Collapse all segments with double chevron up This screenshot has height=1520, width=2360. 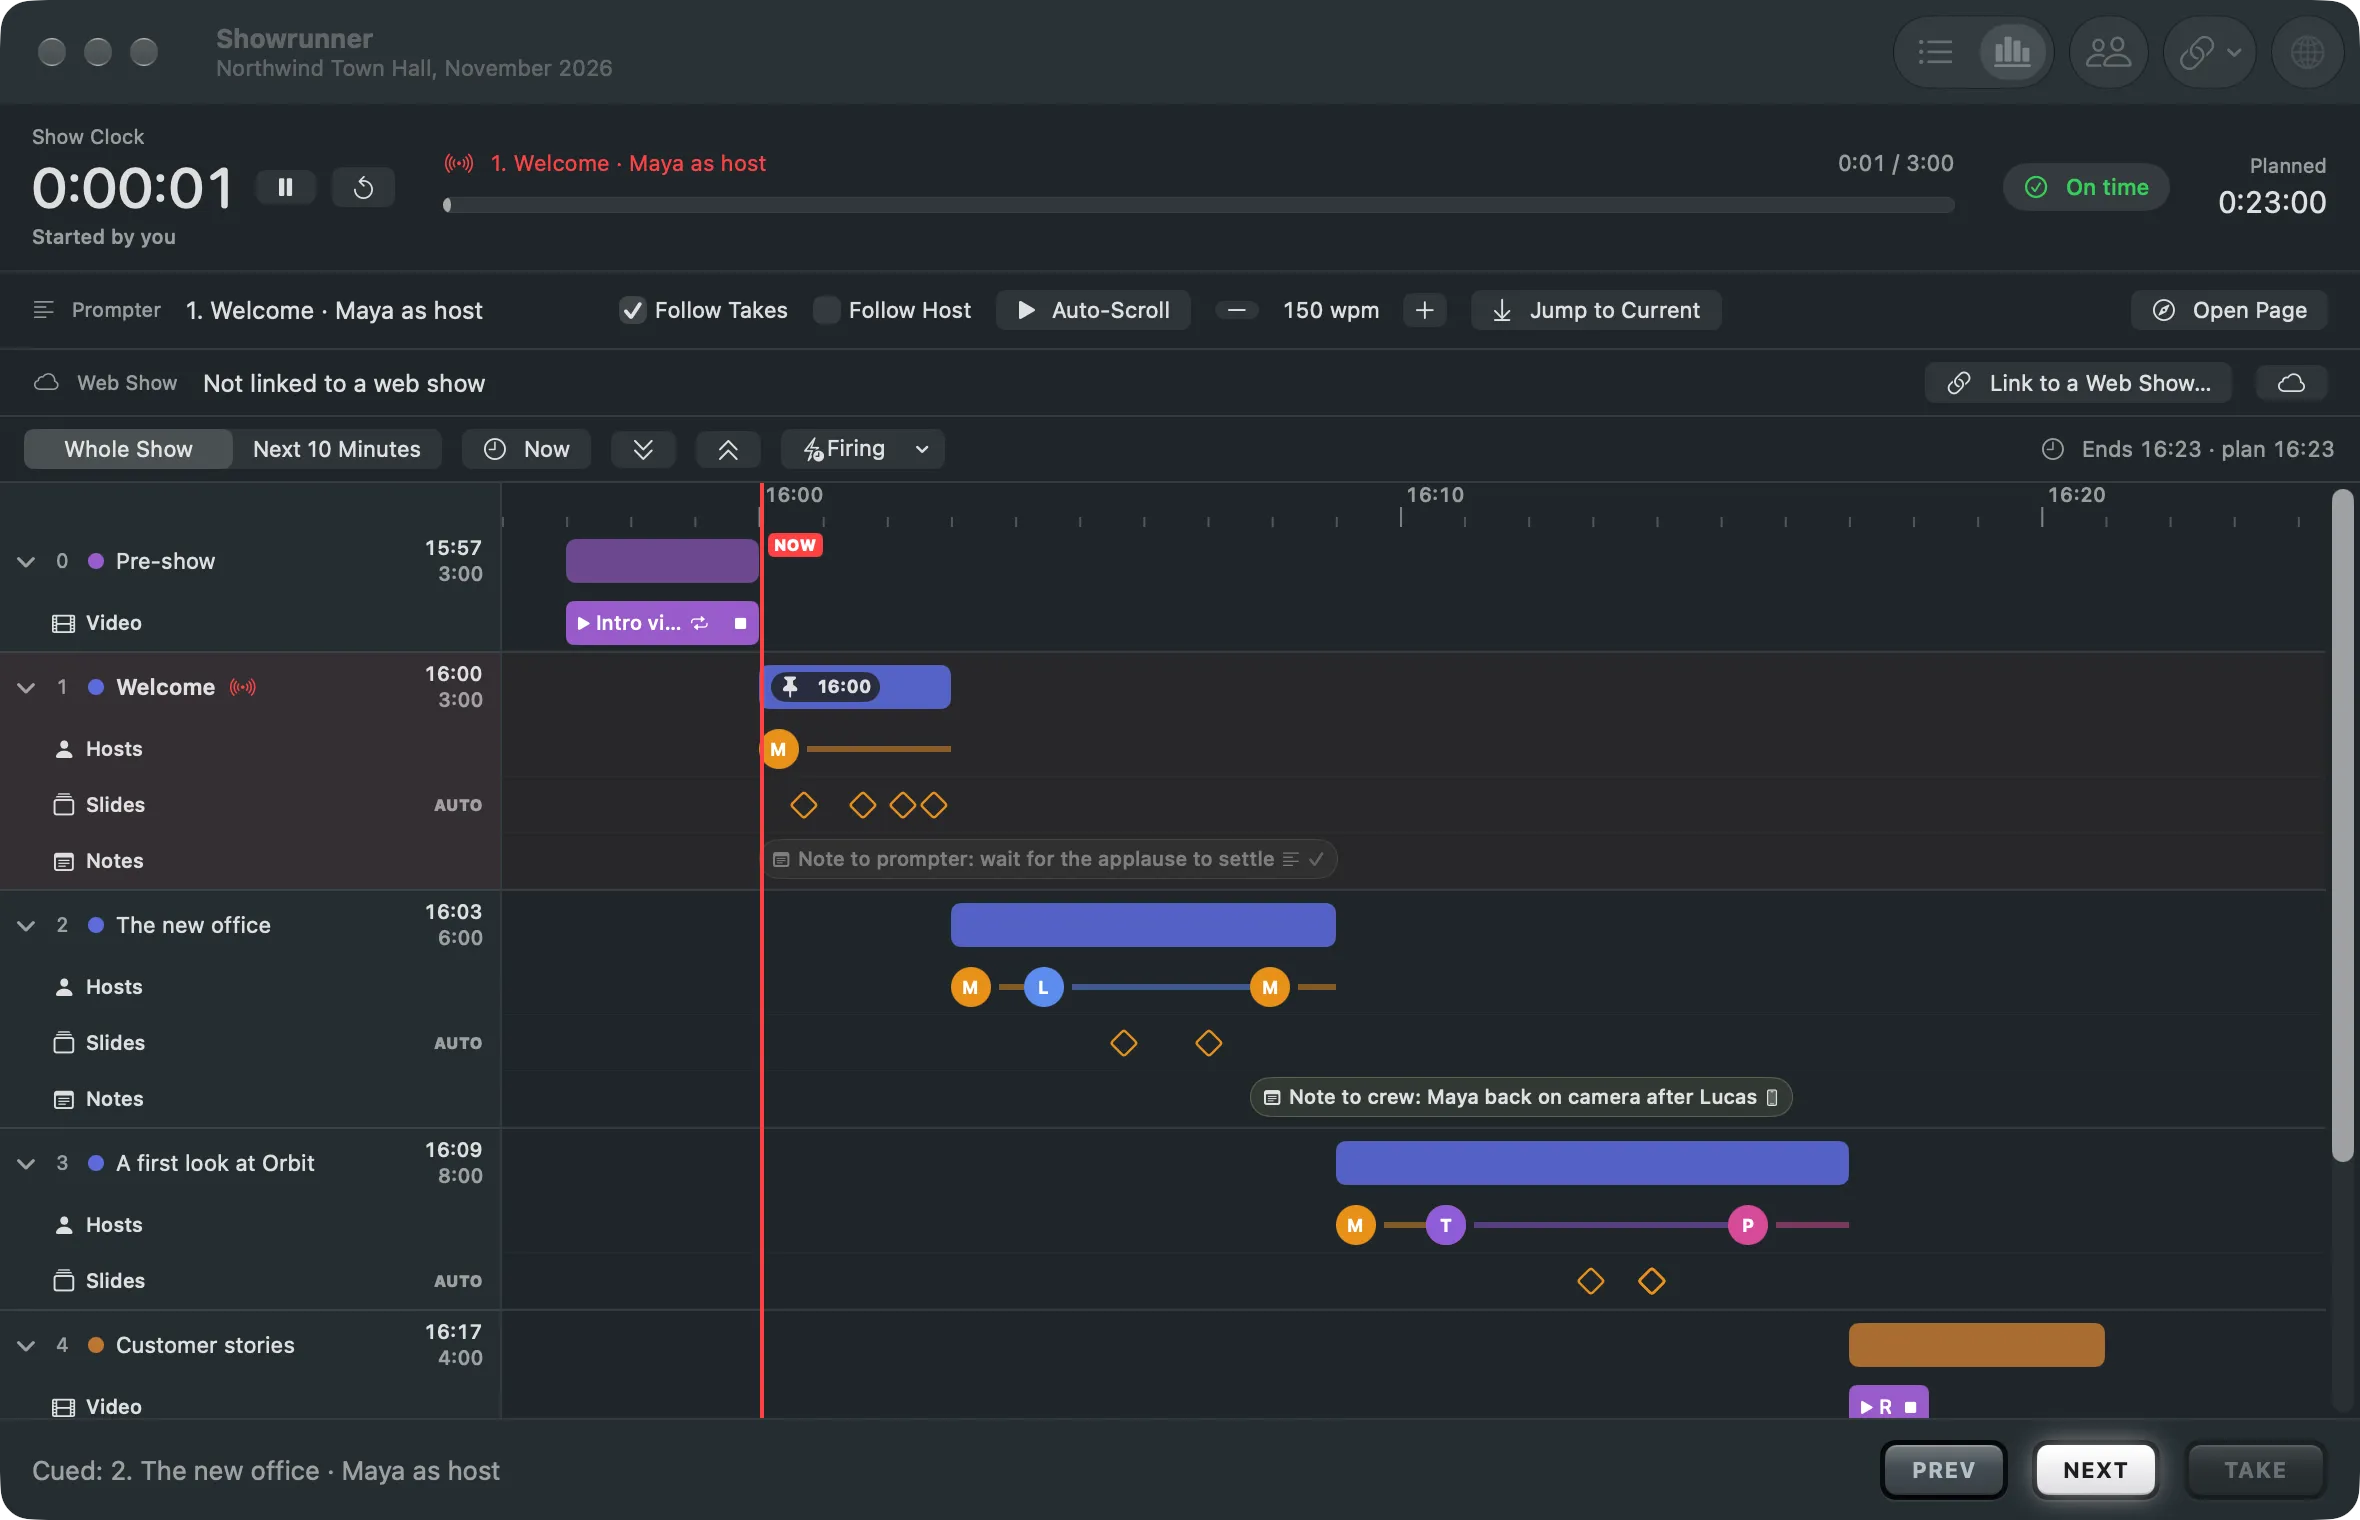[x=728, y=449]
